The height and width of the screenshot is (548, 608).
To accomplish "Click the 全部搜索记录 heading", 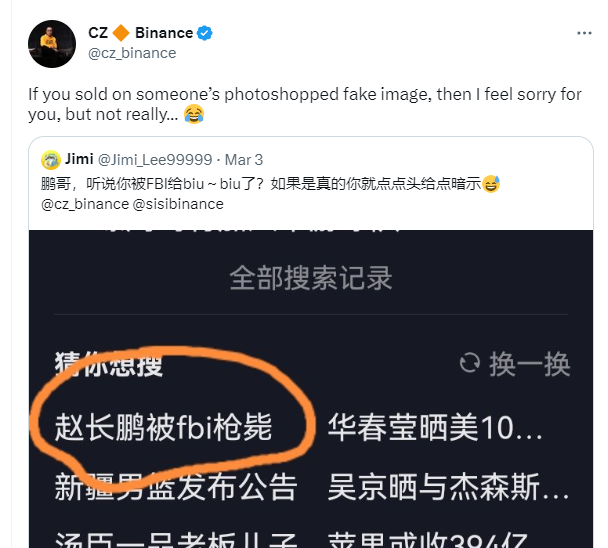I will (311, 278).
